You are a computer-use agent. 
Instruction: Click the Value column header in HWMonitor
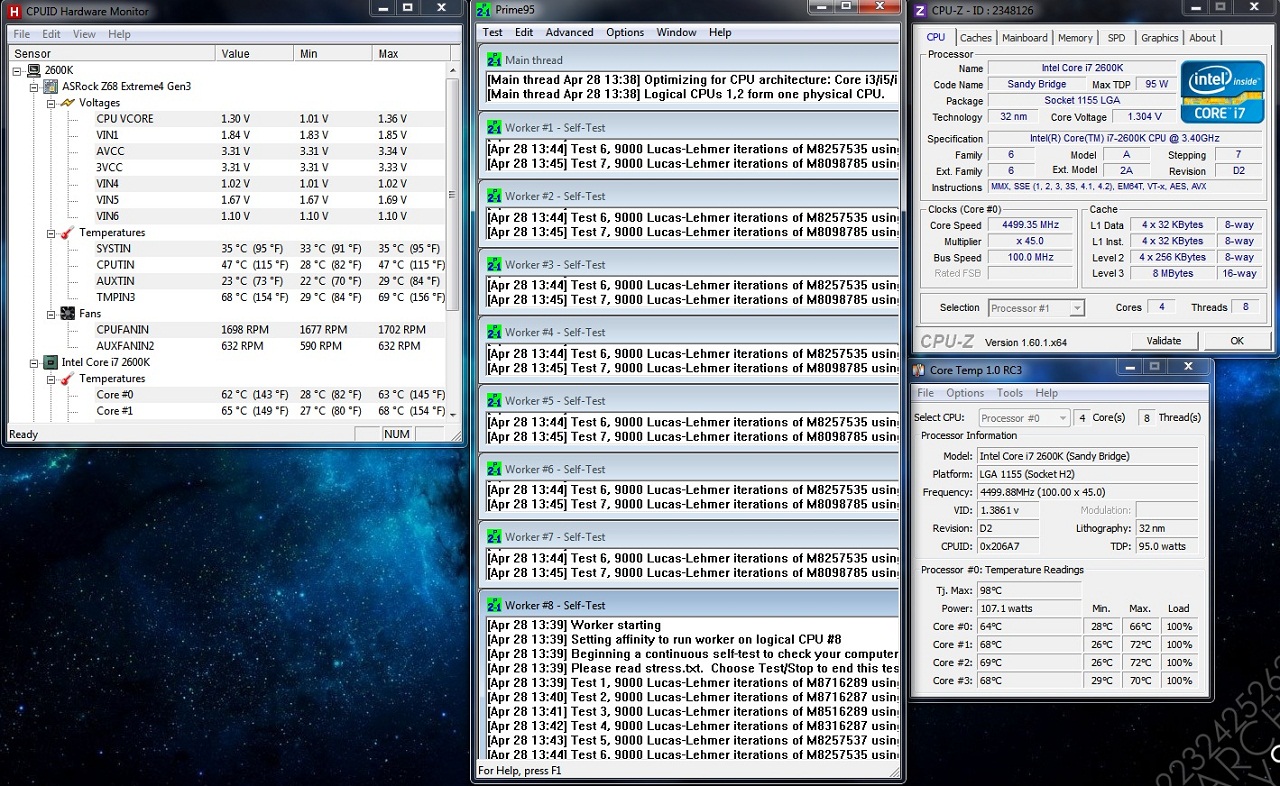[x=255, y=54]
